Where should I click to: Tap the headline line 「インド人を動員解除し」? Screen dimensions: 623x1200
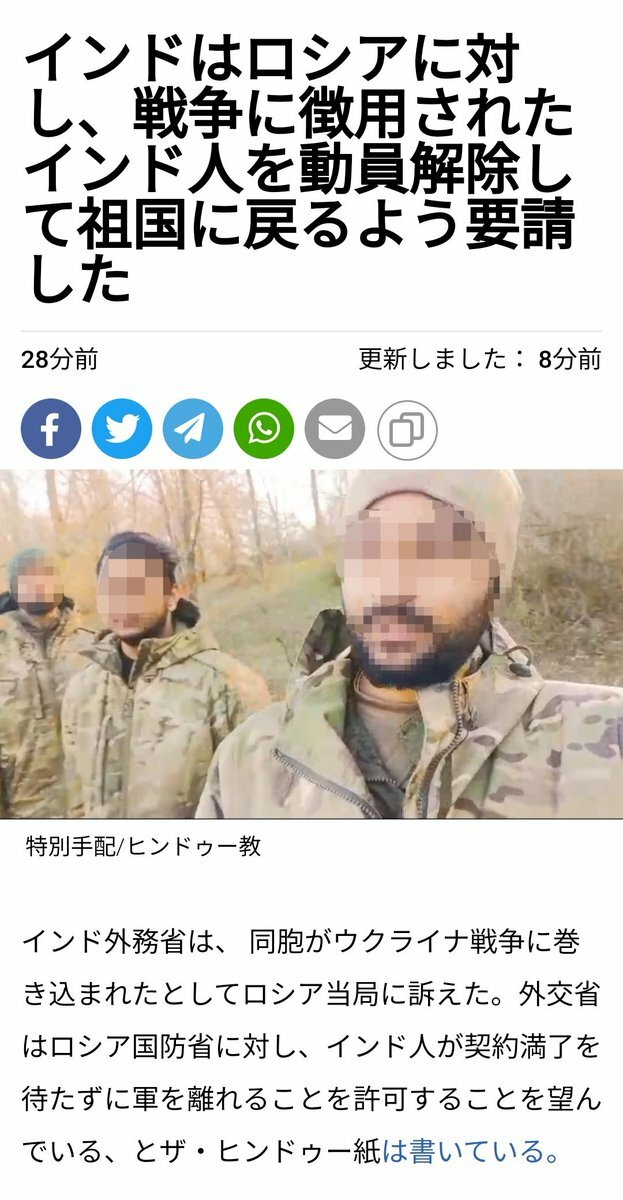[x=300, y=173]
